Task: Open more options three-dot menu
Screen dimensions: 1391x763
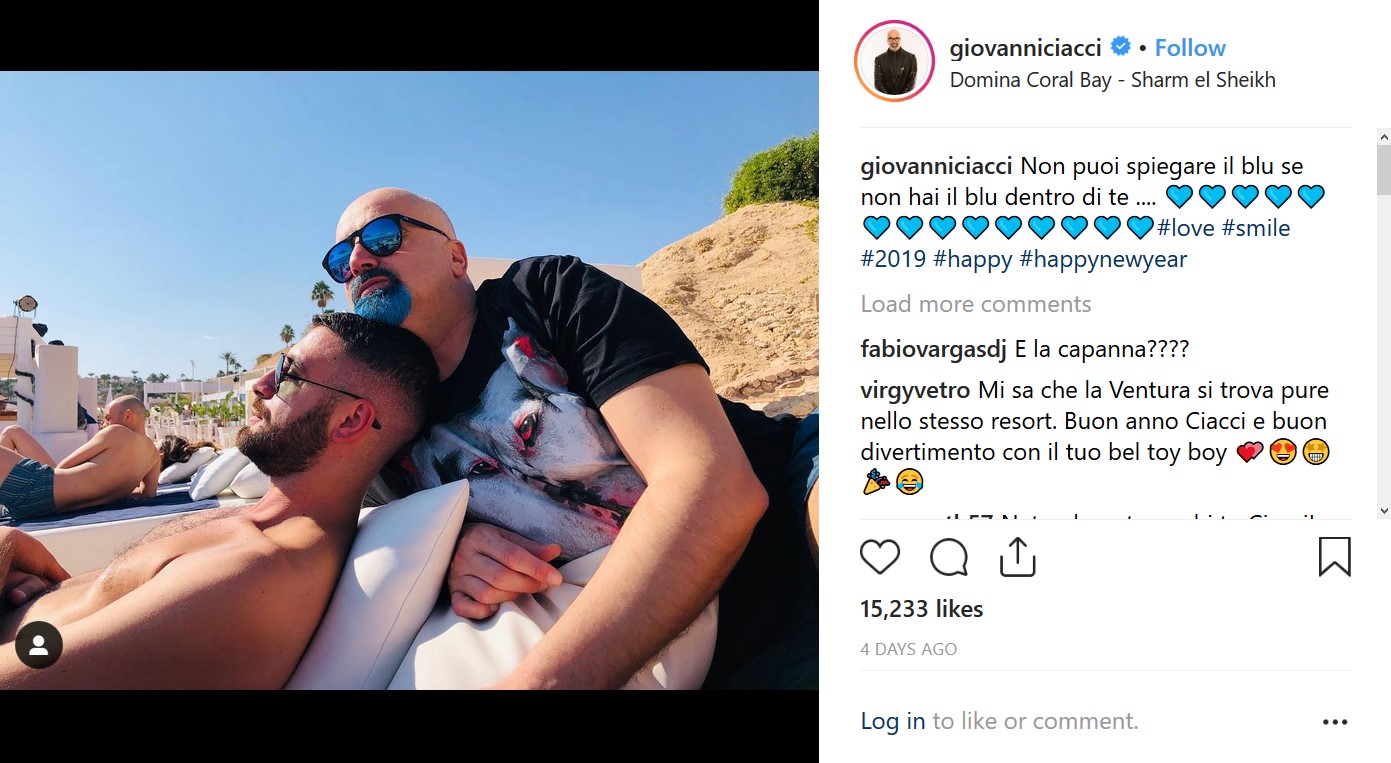Action: tap(1335, 721)
